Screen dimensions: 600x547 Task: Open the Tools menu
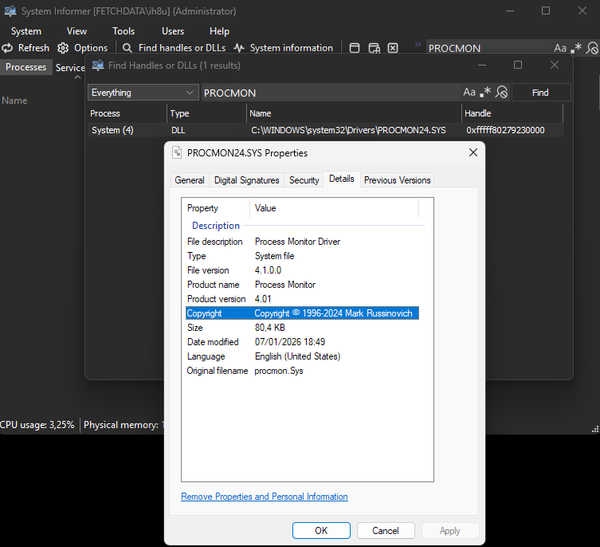pyautogui.click(x=123, y=31)
